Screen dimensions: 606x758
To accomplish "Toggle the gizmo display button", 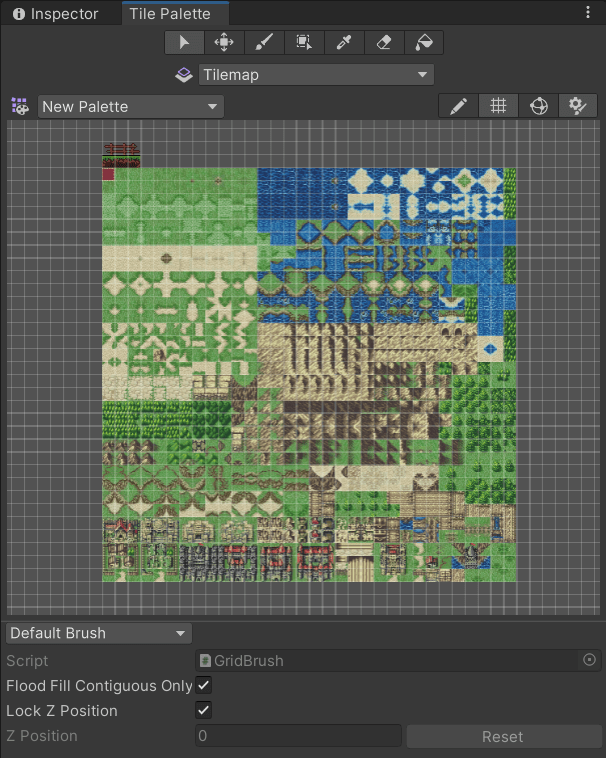I will [x=538, y=106].
